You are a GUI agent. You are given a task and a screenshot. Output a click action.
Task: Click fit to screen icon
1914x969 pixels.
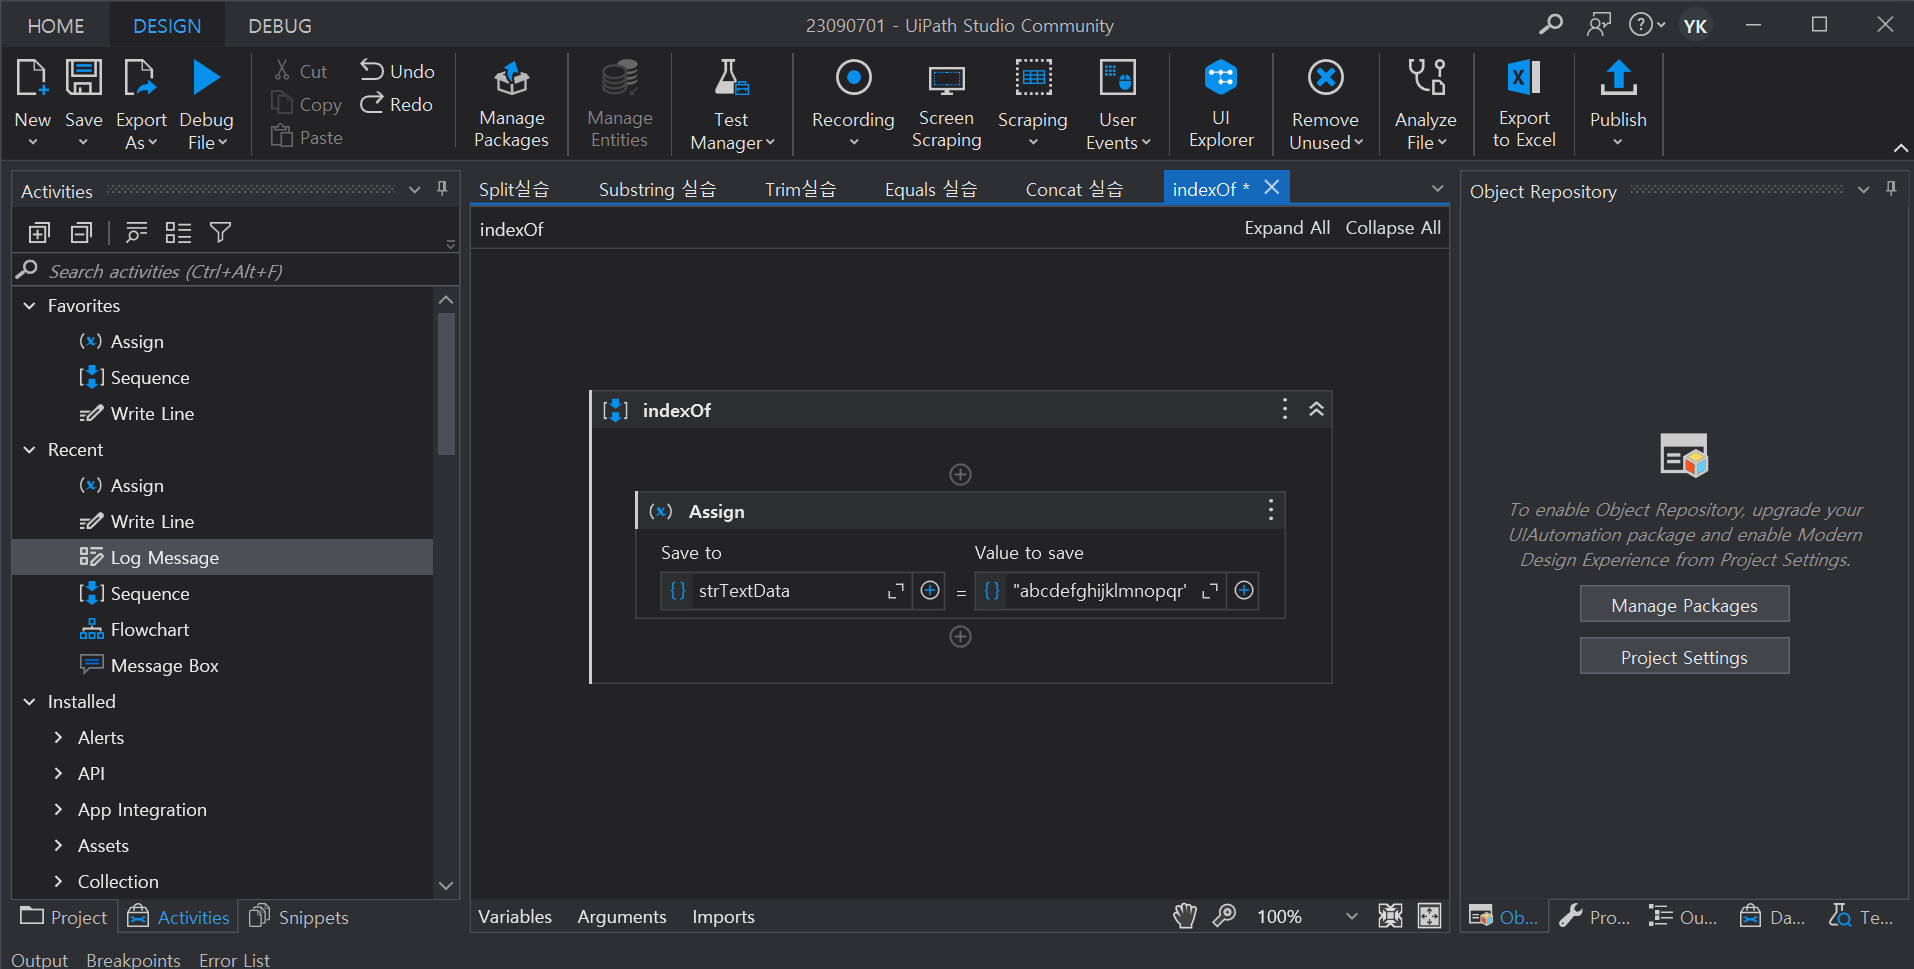[1390, 915]
